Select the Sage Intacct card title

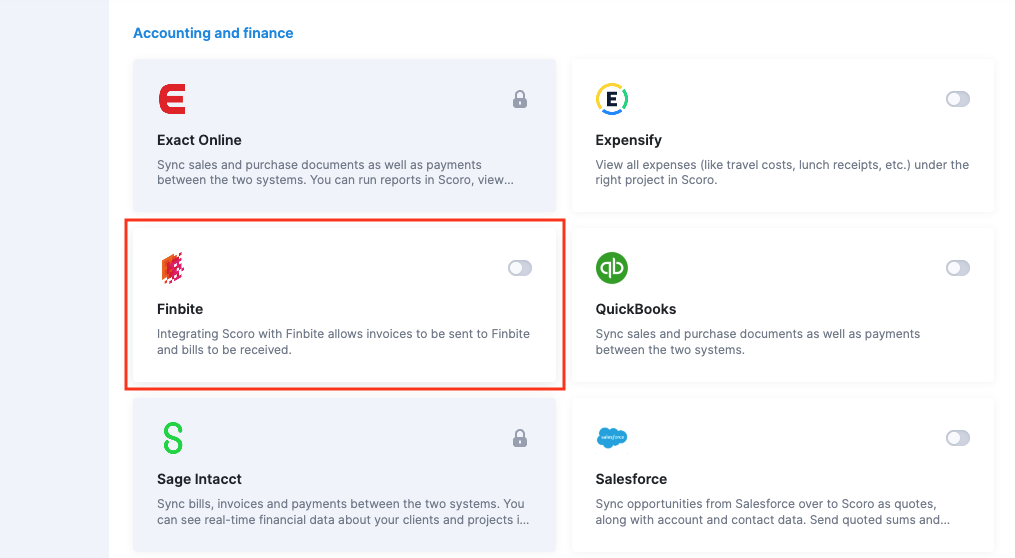(x=199, y=479)
